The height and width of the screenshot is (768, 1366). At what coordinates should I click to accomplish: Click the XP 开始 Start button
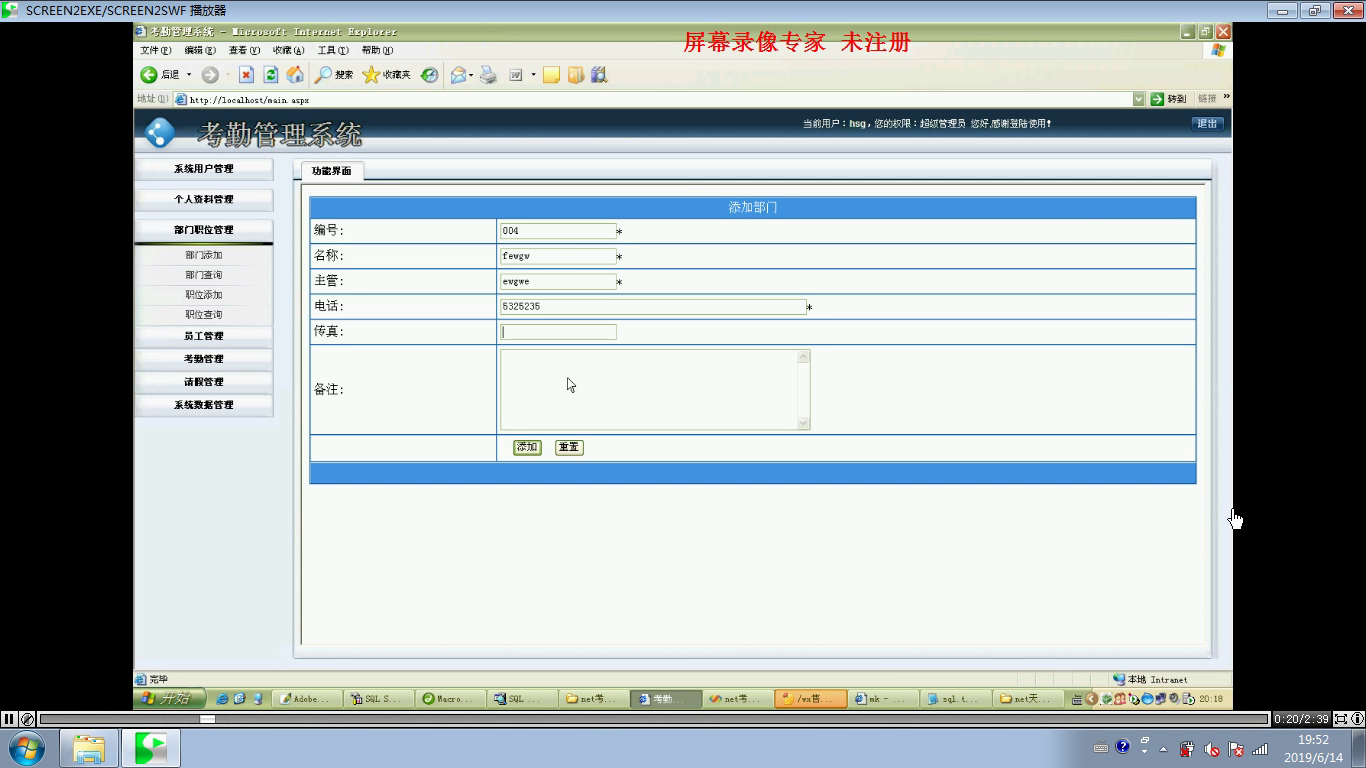pyautogui.click(x=170, y=699)
